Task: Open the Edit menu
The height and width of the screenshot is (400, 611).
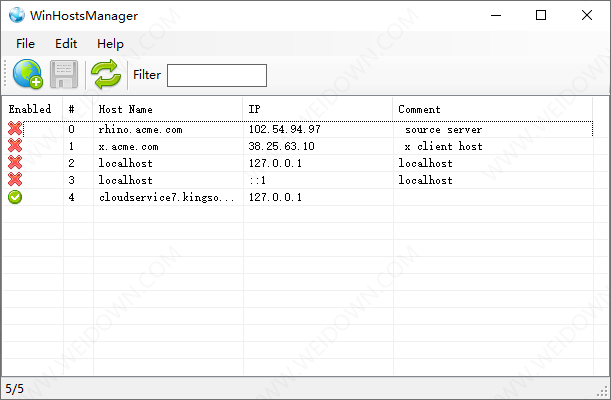Action: point(66,44)
